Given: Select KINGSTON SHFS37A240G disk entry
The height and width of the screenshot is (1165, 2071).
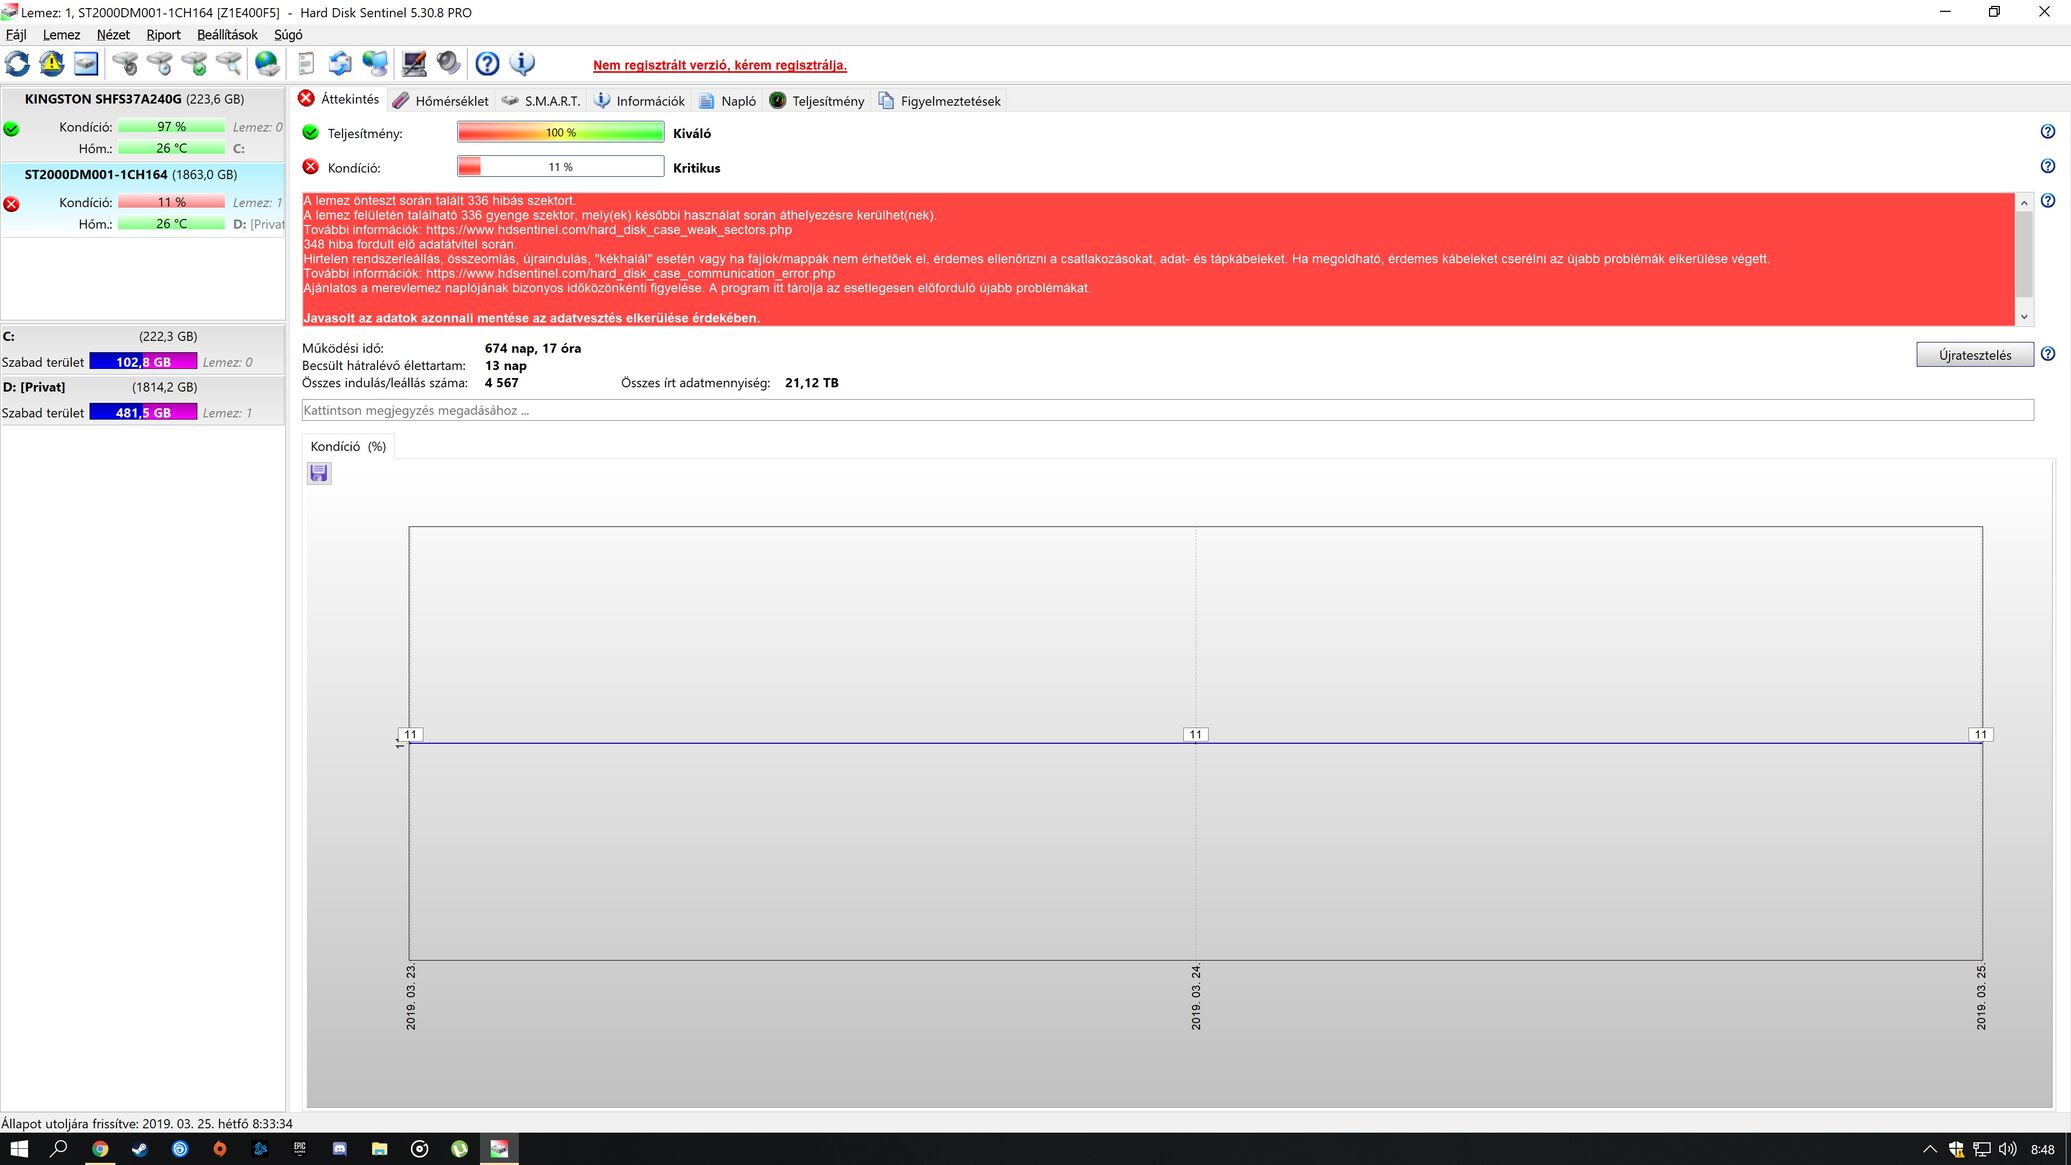Looking at the screenshot, I should tap(143, 124).
